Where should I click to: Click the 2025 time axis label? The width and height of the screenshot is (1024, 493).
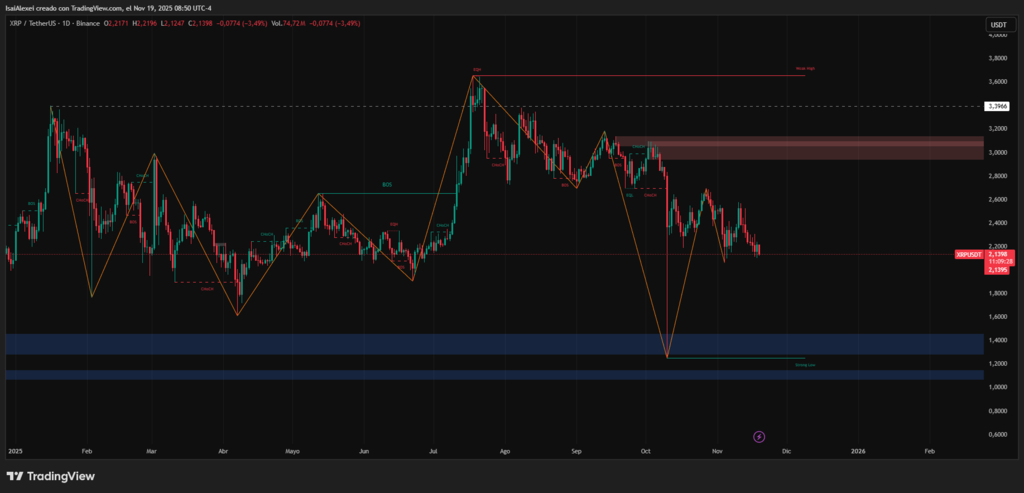pos(15,451)
